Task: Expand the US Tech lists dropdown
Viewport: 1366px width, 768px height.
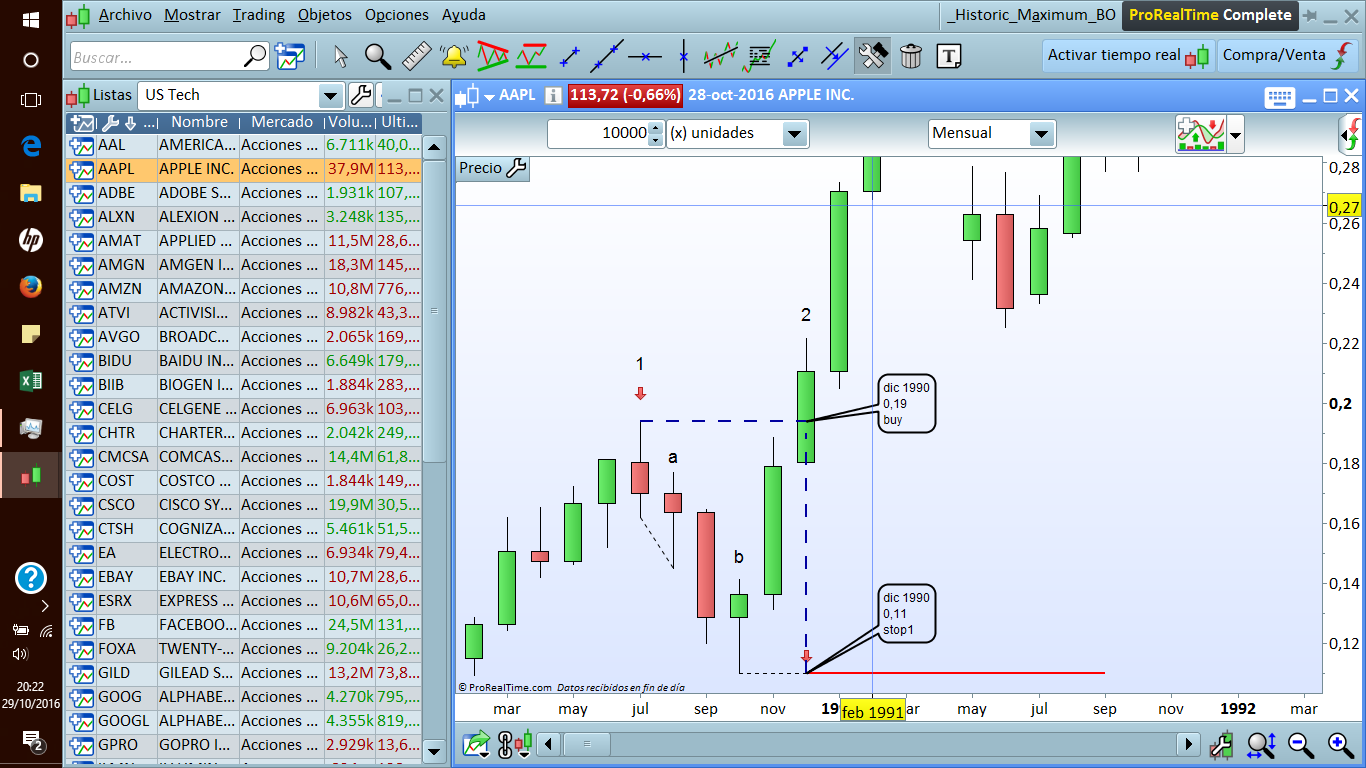Action: click(x=331, y=96)
